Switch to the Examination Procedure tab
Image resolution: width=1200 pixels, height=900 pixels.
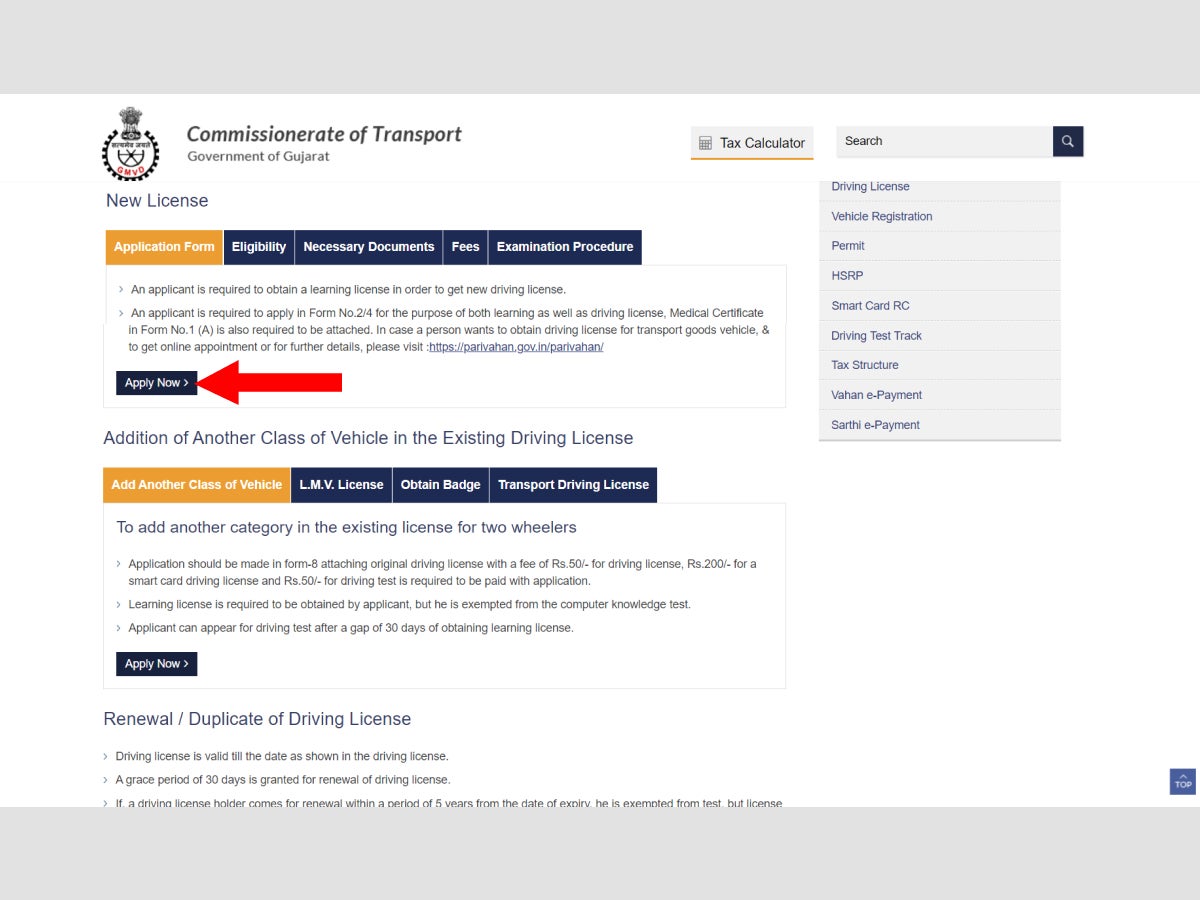[x=564, y=247]
